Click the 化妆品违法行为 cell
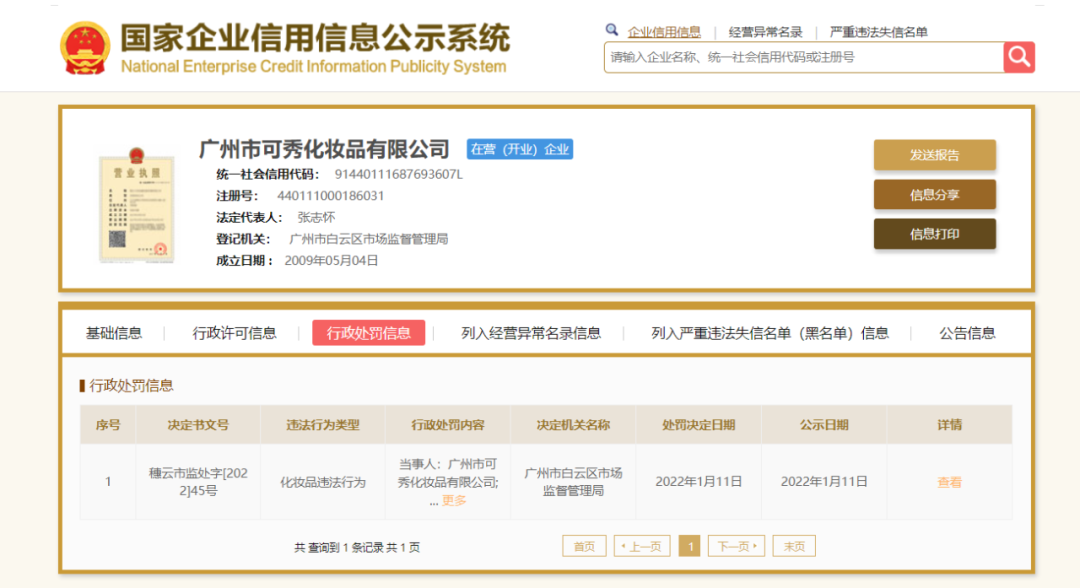This screenshot has width=1080, height=588. pos(323,482)
